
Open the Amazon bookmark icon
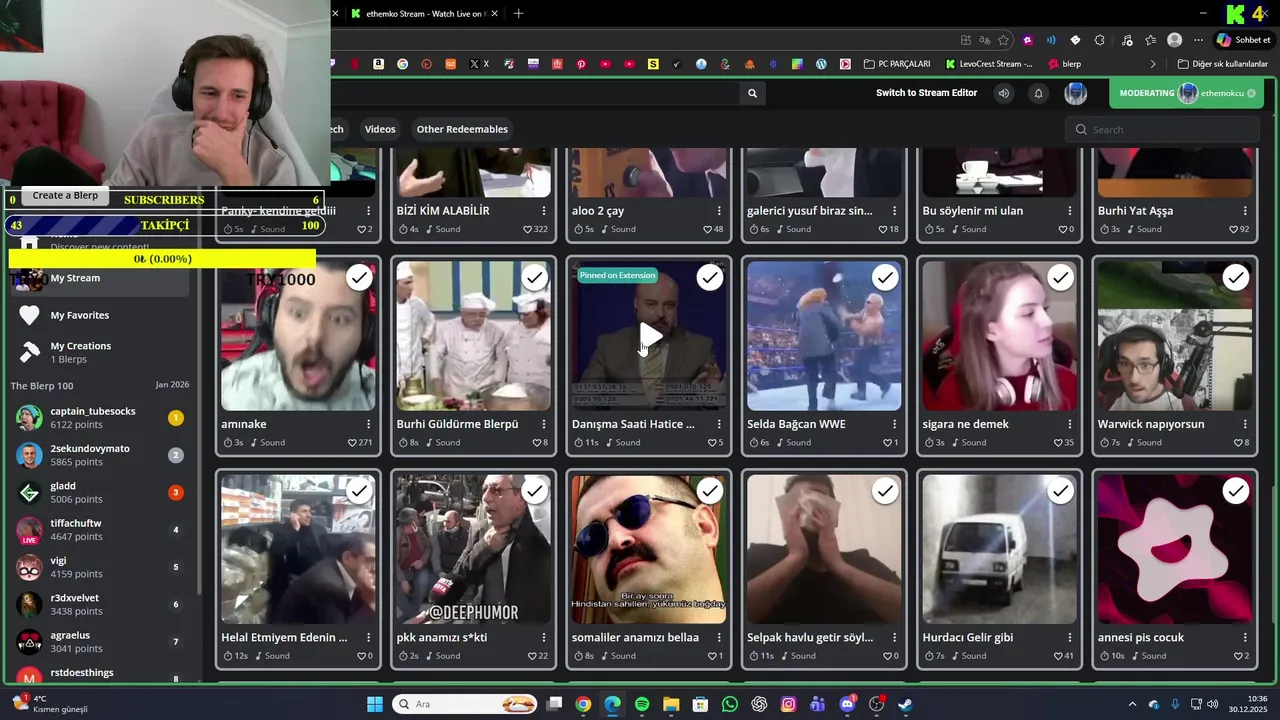pyautogui.click(x=379, y=64)
